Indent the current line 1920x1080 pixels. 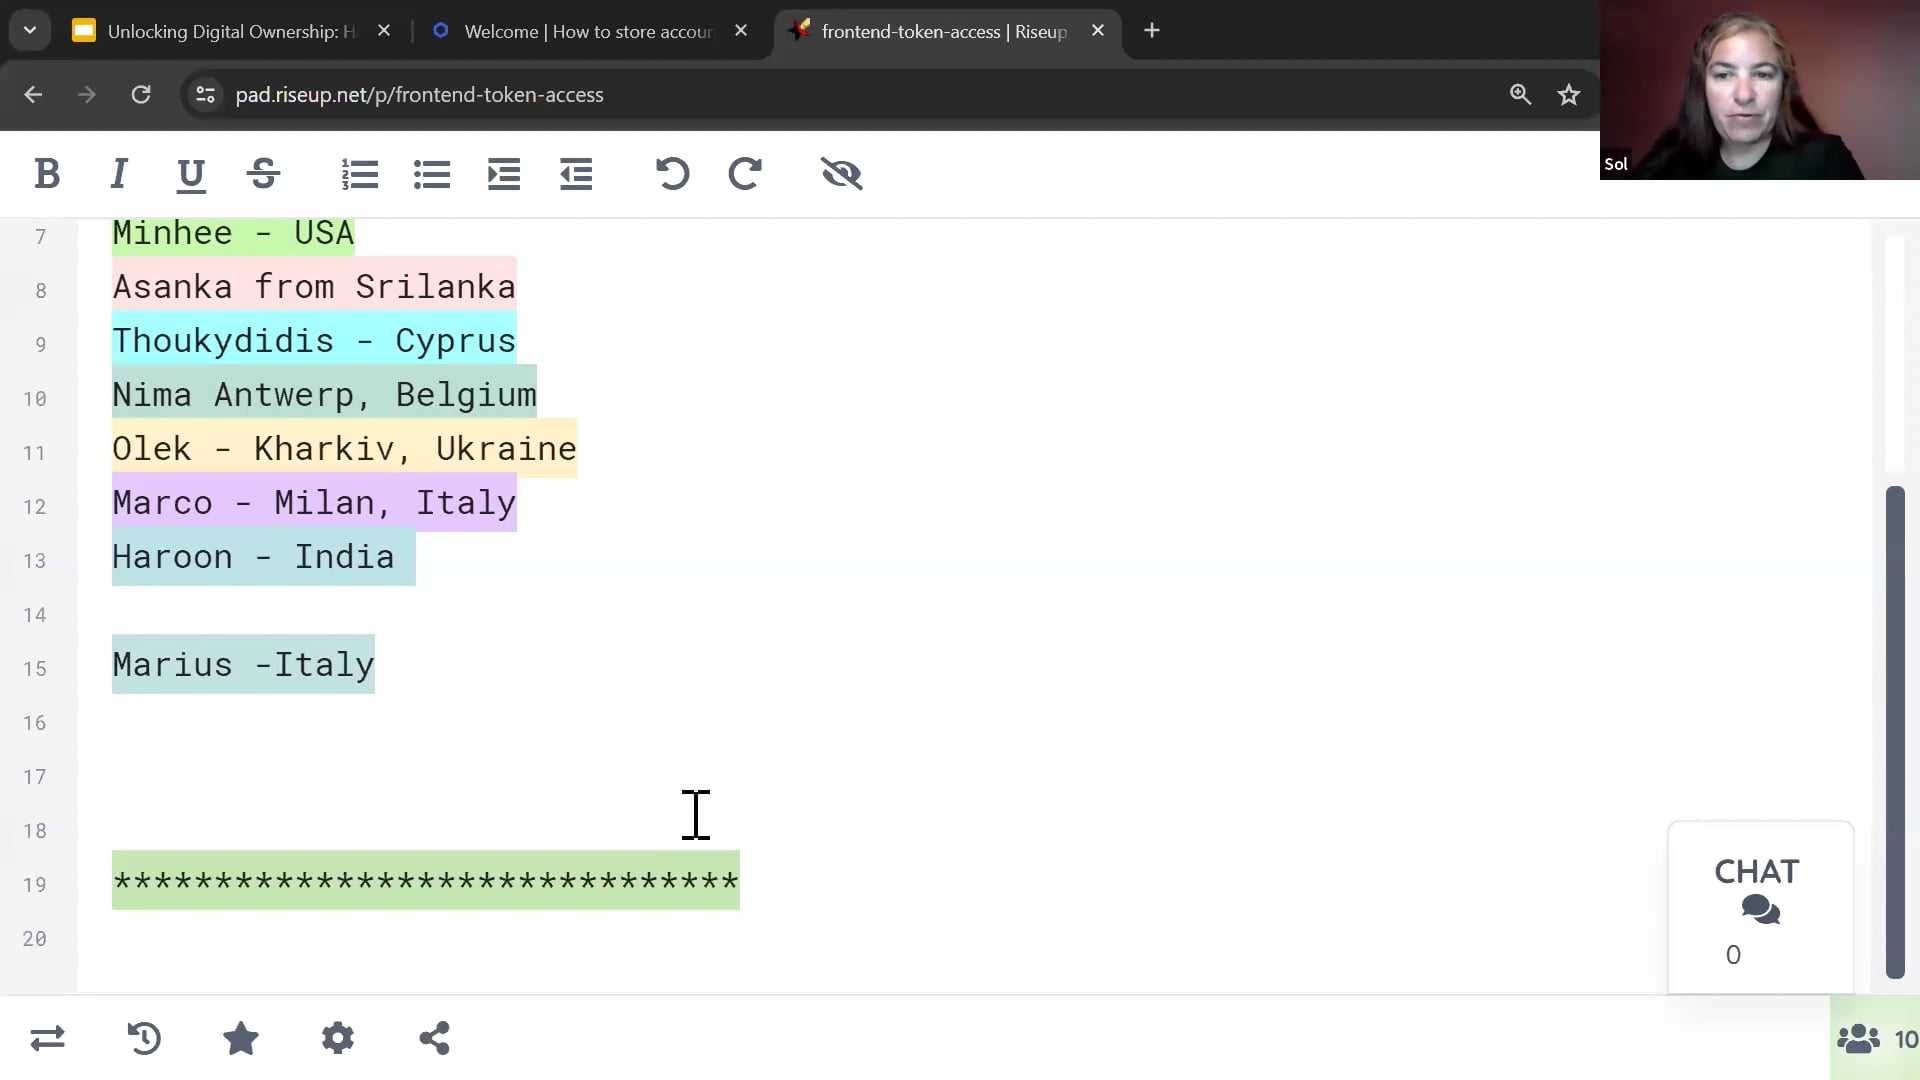pos(503,174)
